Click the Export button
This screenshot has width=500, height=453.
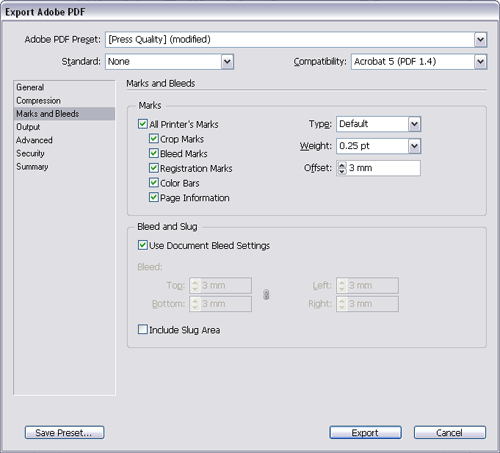(365, 433)
